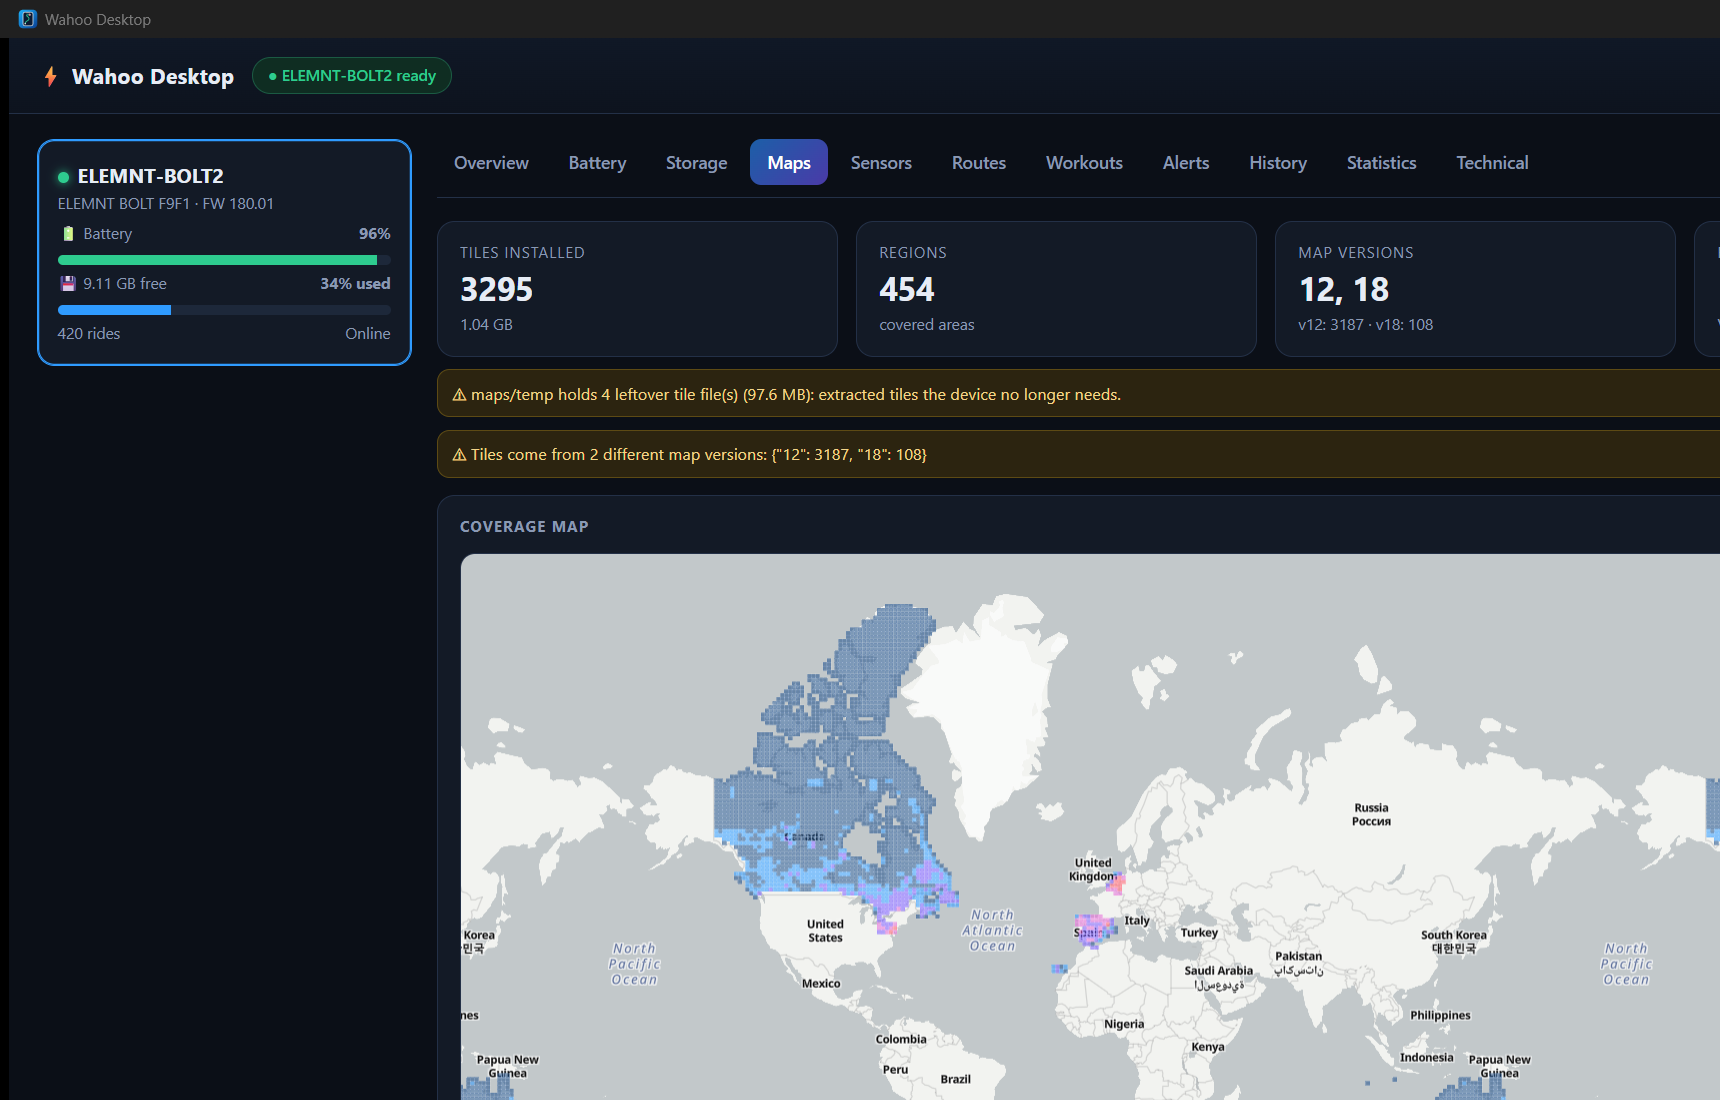
Task: Click '9.11 GB free' storage text
Action: pyautogui.click(x=125, y=284)
